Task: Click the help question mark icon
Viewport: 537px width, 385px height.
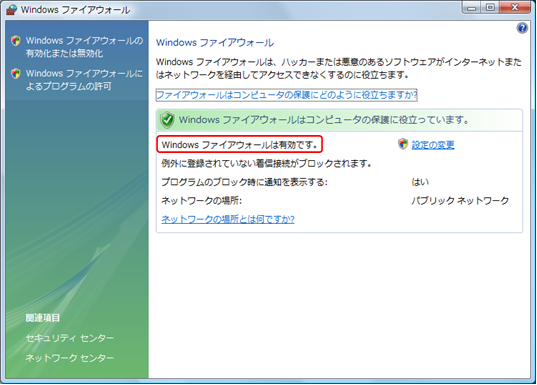Action: (522, 28)
